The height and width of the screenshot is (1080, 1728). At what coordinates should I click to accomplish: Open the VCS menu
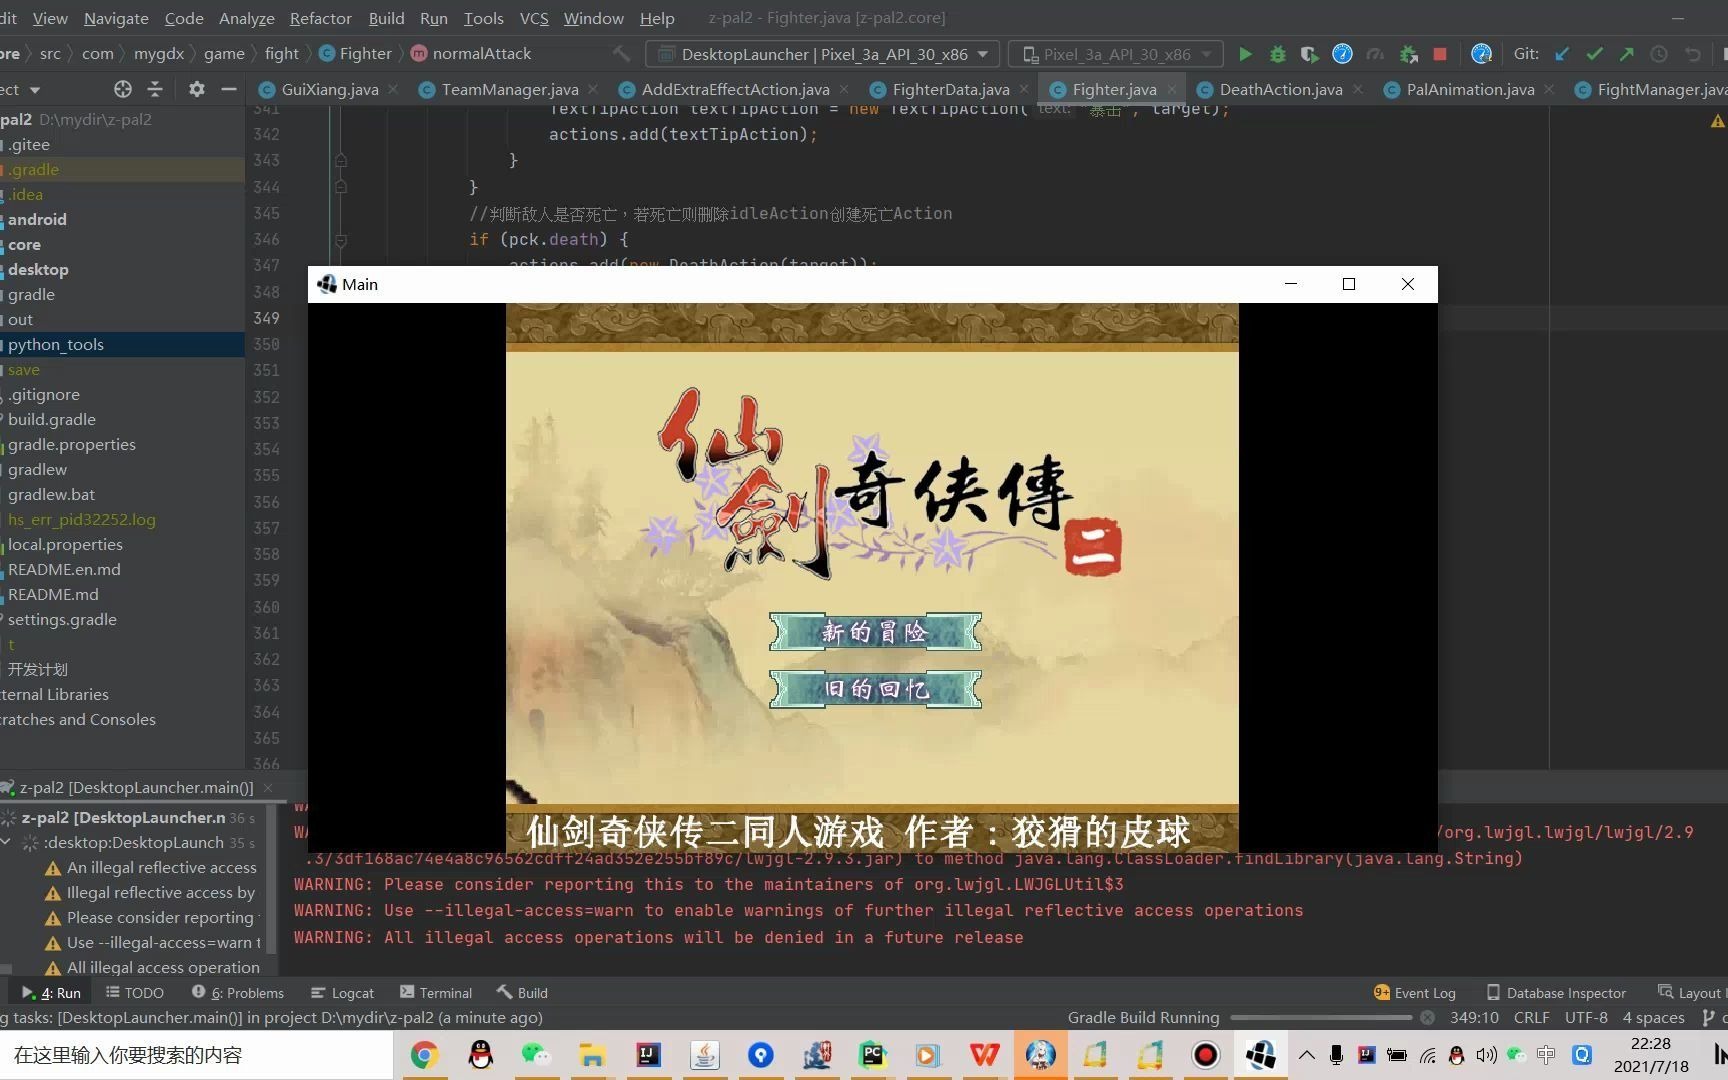[534, 18]
